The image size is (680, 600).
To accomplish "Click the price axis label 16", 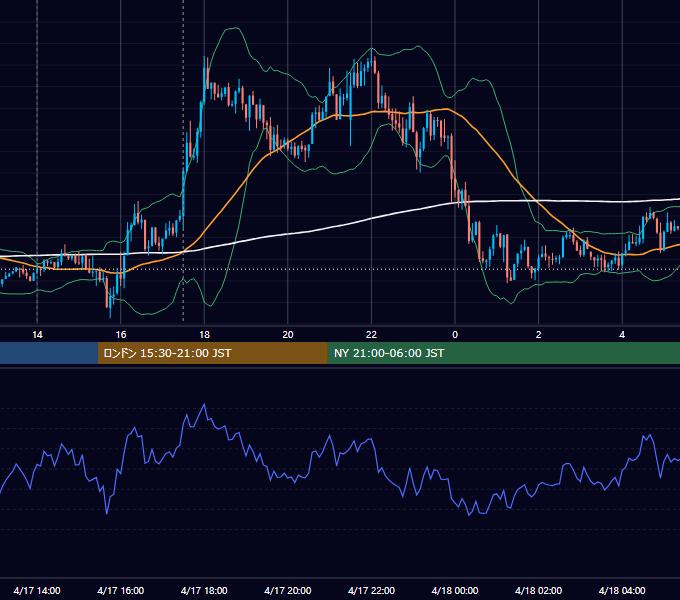I will pos(121,335).
